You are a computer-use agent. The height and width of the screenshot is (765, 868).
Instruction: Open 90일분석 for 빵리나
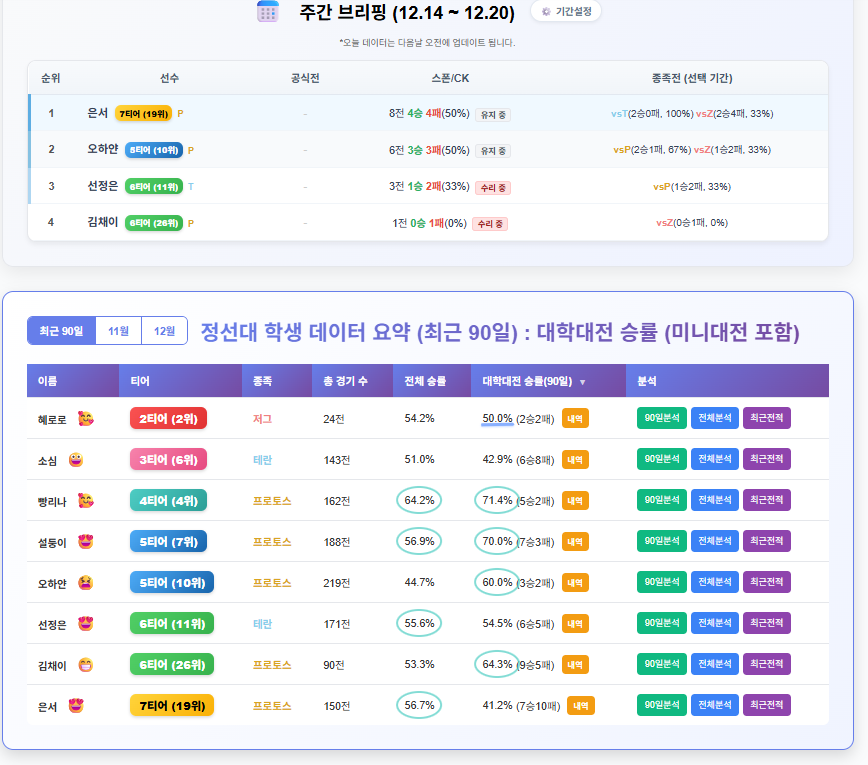(x=661, y=500)
